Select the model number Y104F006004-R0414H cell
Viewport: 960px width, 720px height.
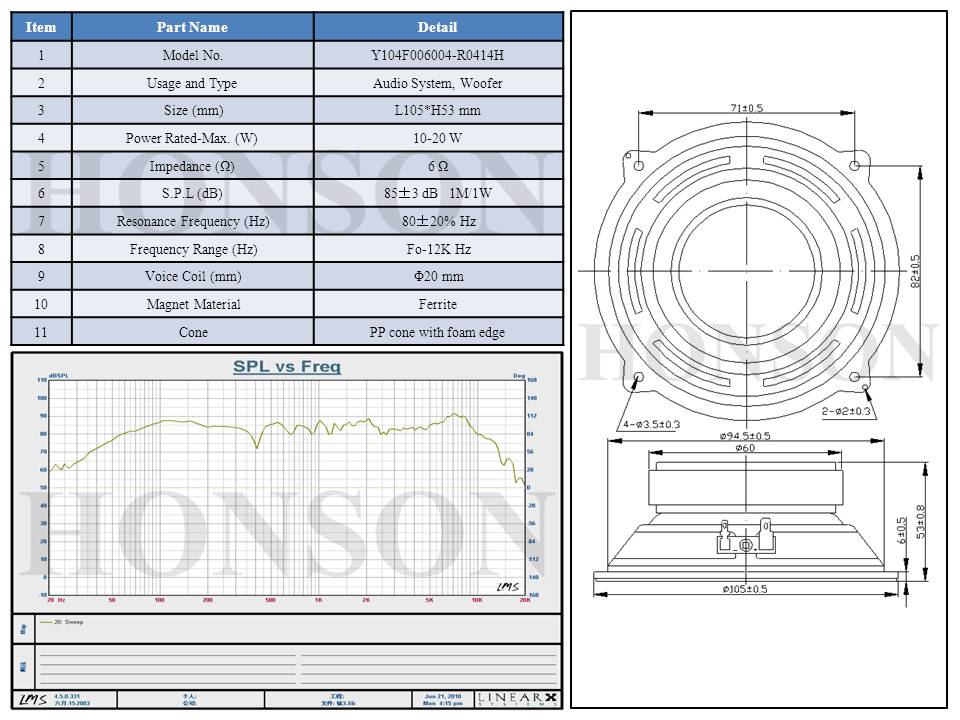point(437,56)
